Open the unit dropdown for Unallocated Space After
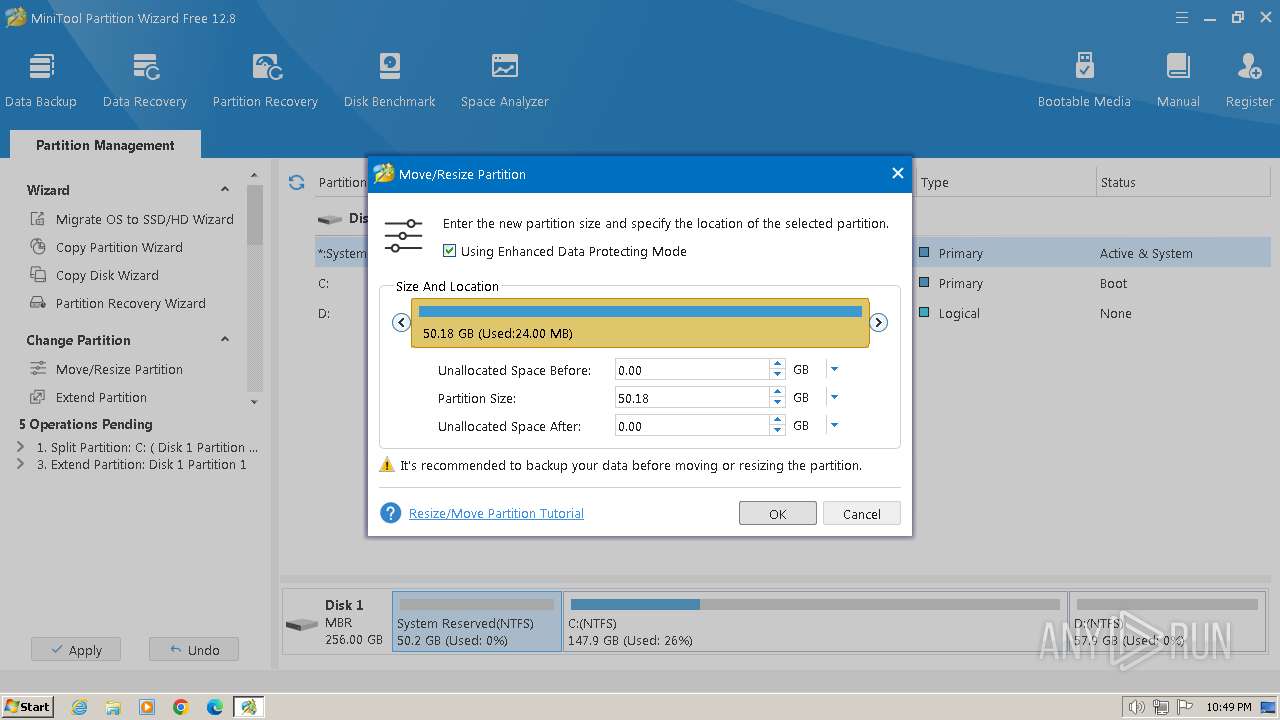 click(834, 425)
